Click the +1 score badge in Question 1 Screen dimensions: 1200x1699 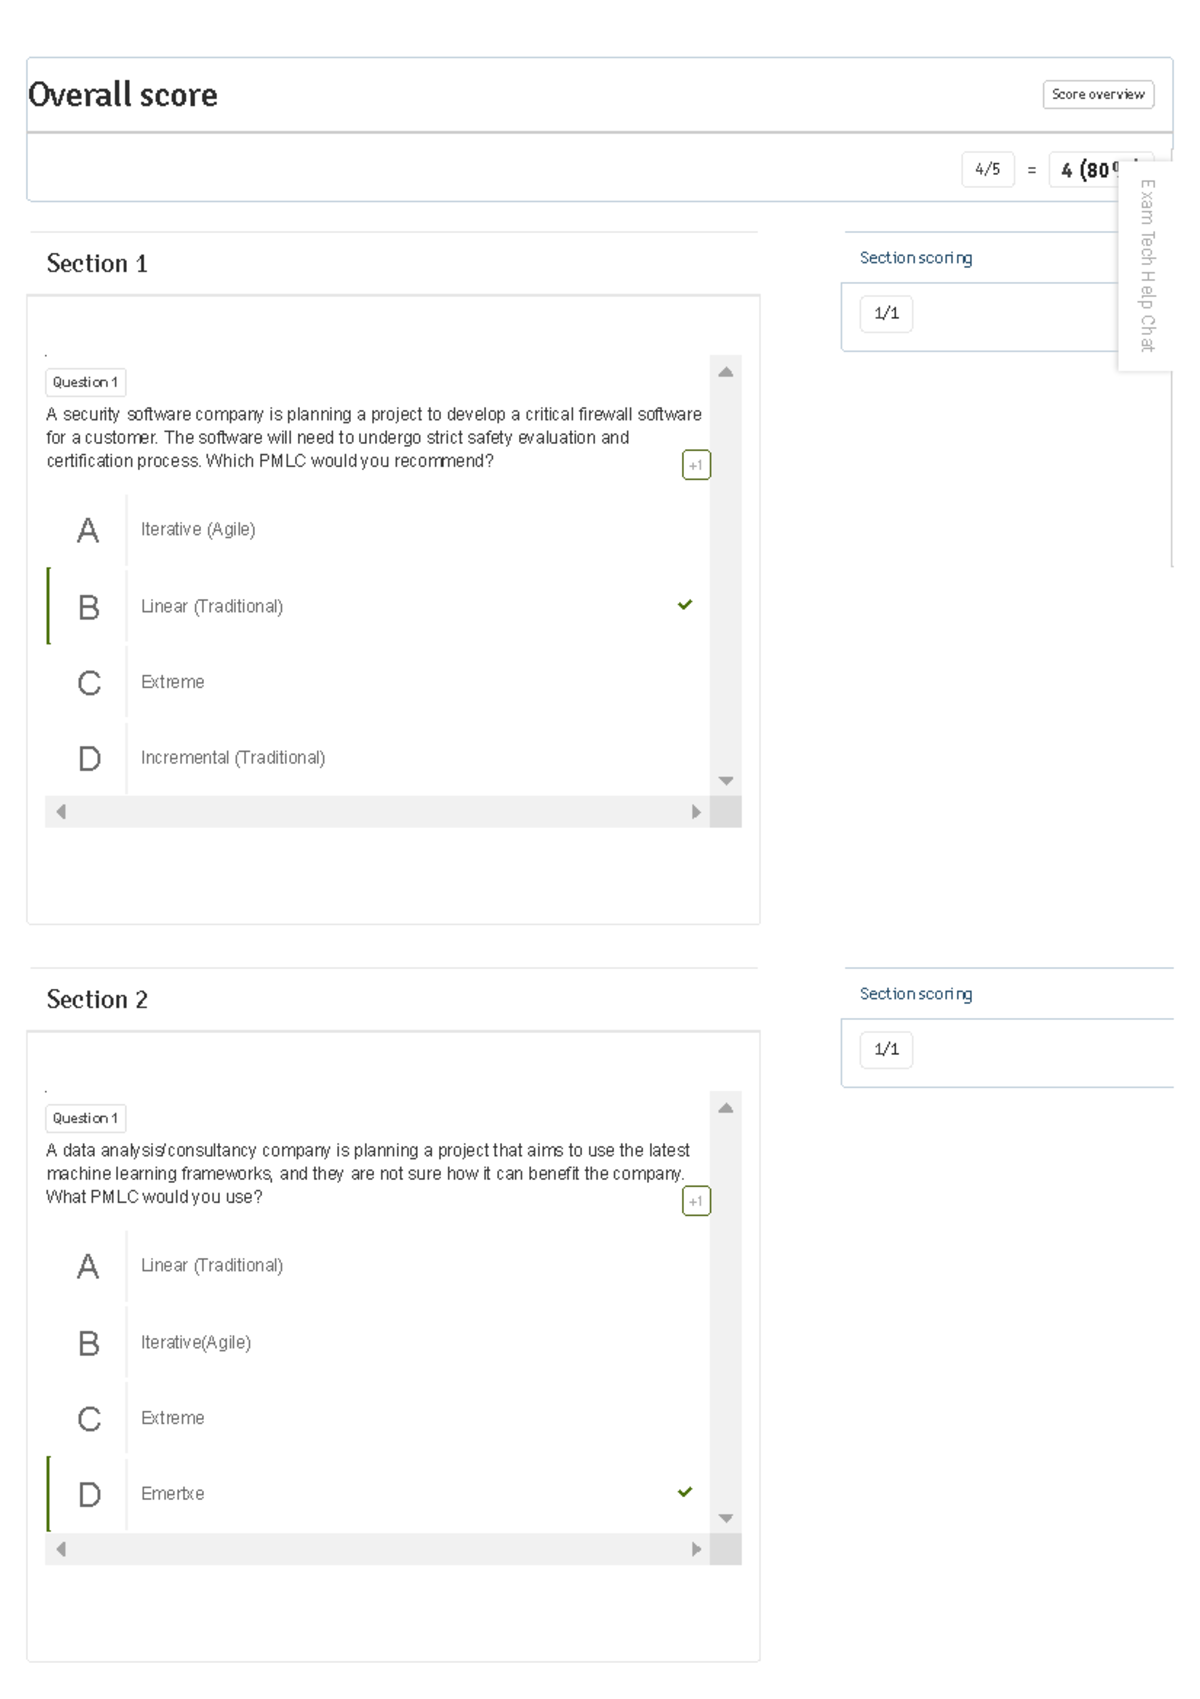tap(695, 464)
